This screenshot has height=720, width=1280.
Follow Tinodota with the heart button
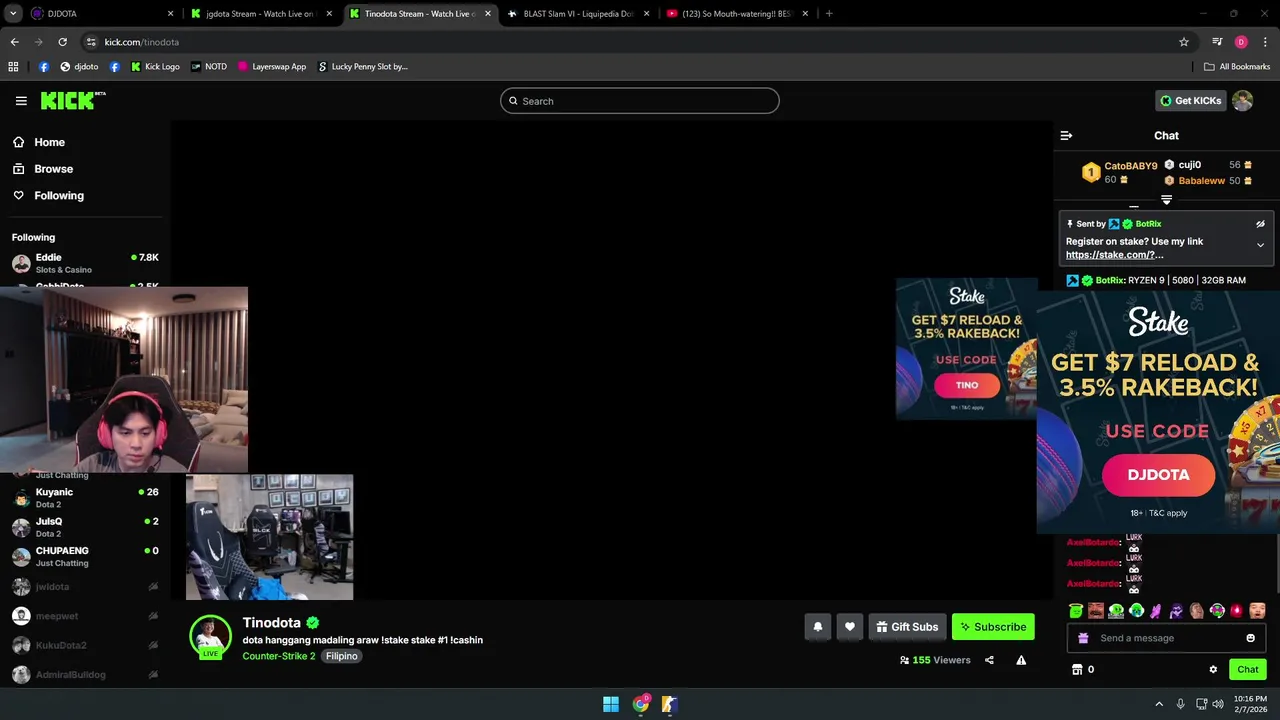tap(849, 627)
